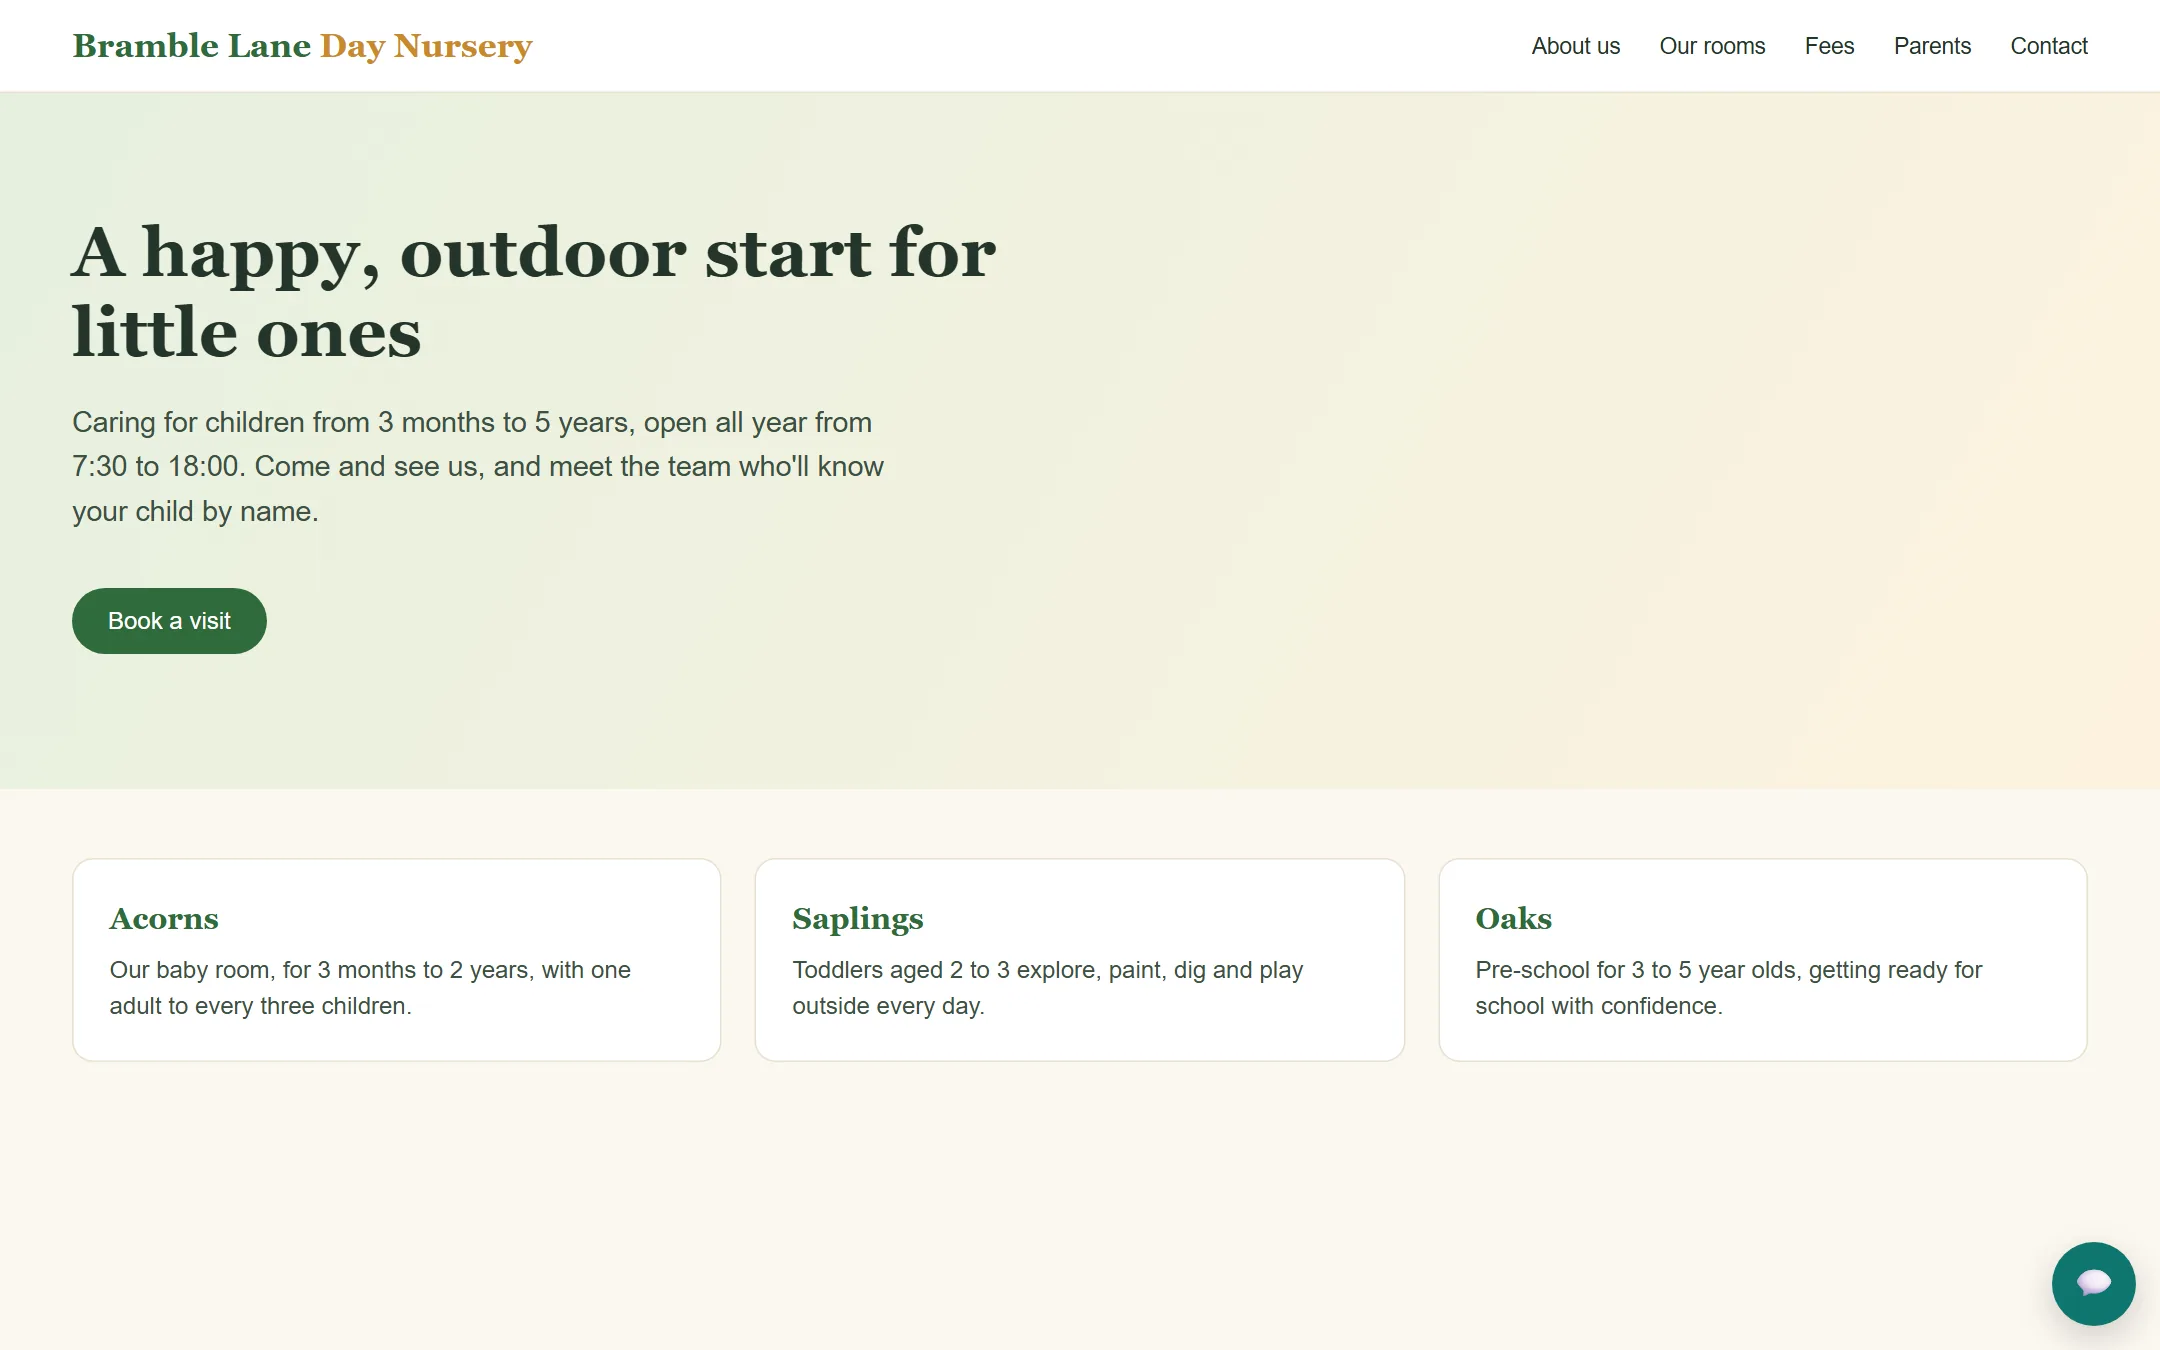Click the Saplings toddlers description text

pos(1047,988)
